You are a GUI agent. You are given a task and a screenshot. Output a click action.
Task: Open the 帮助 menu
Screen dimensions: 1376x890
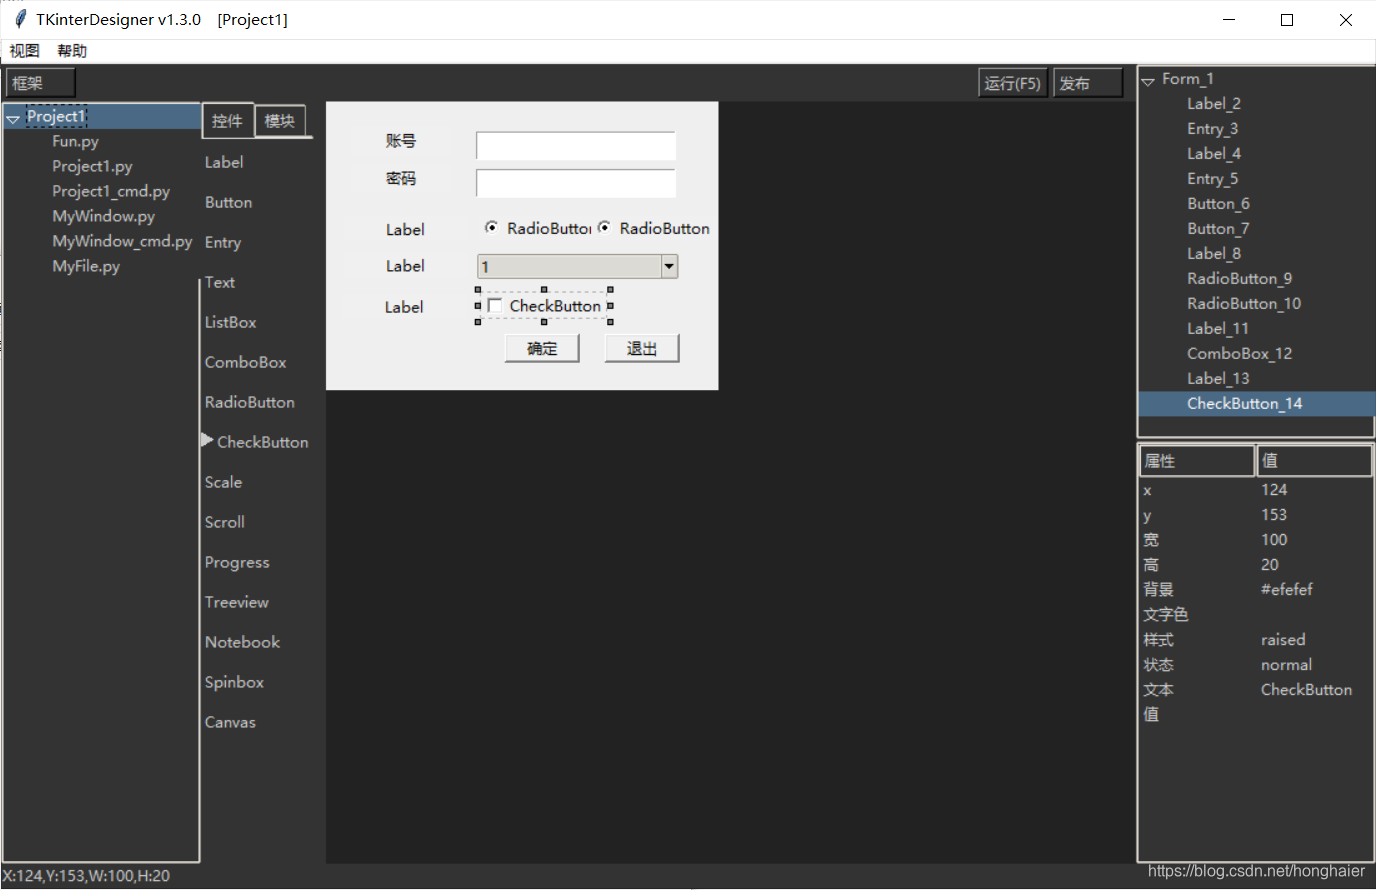coord(72,51)
